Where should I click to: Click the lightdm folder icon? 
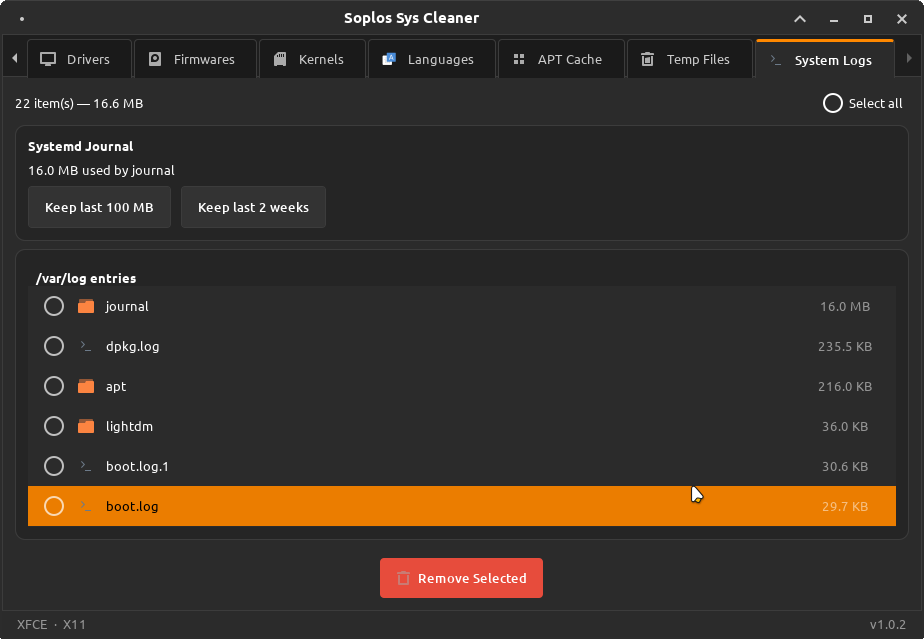(x=86, y=426)
